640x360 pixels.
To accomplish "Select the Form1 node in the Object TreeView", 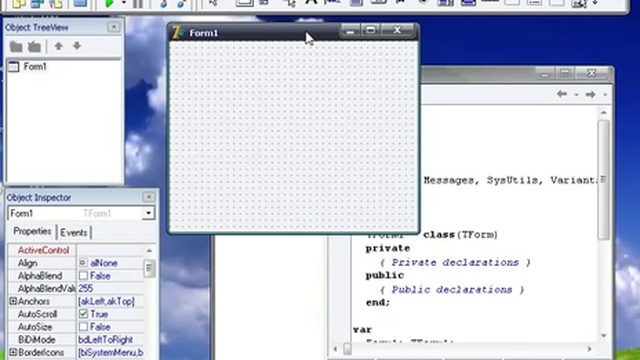I will pos(35,66).
